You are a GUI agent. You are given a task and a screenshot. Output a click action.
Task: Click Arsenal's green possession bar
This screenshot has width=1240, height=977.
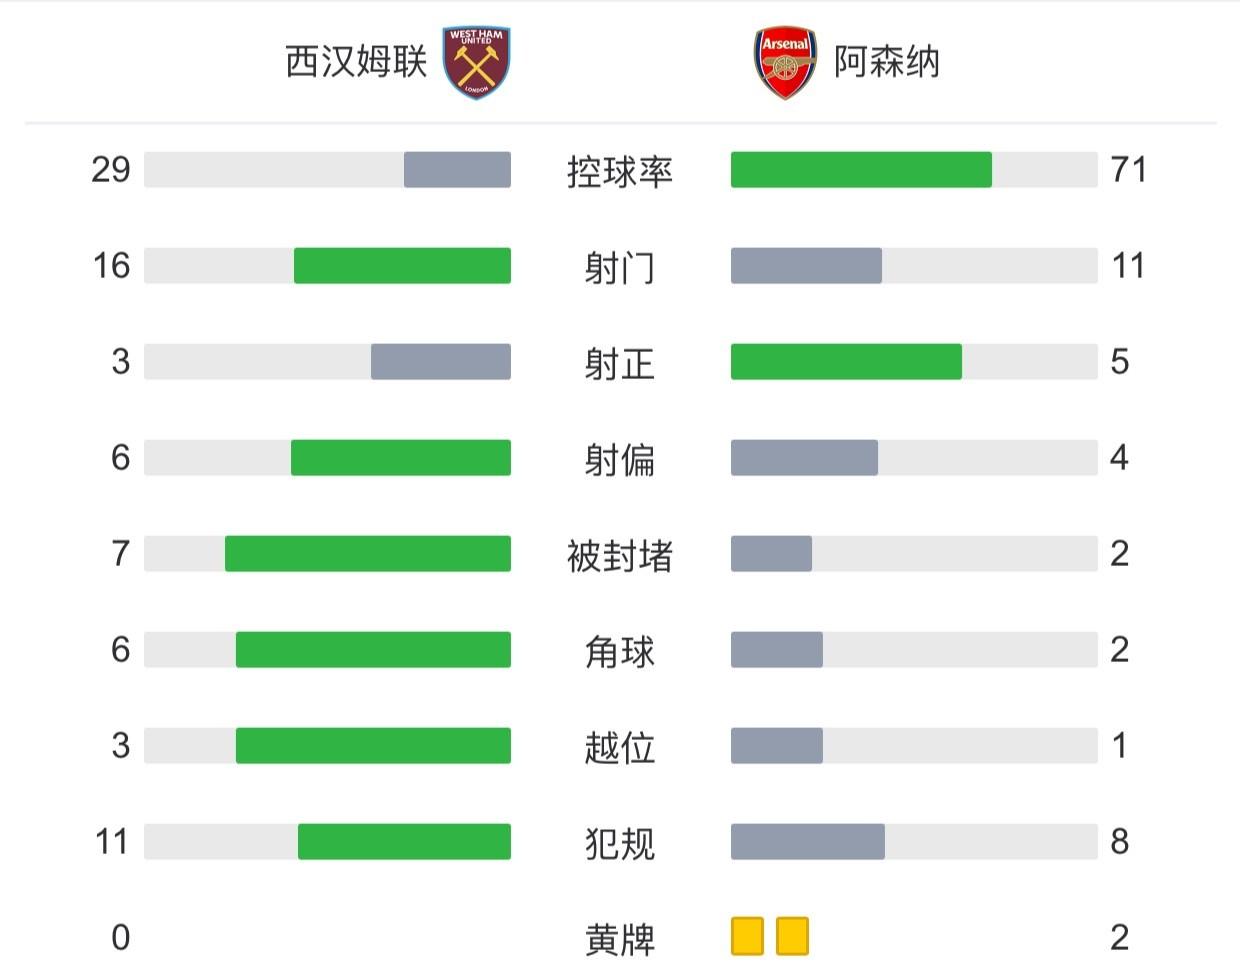(x=861, y=170)
